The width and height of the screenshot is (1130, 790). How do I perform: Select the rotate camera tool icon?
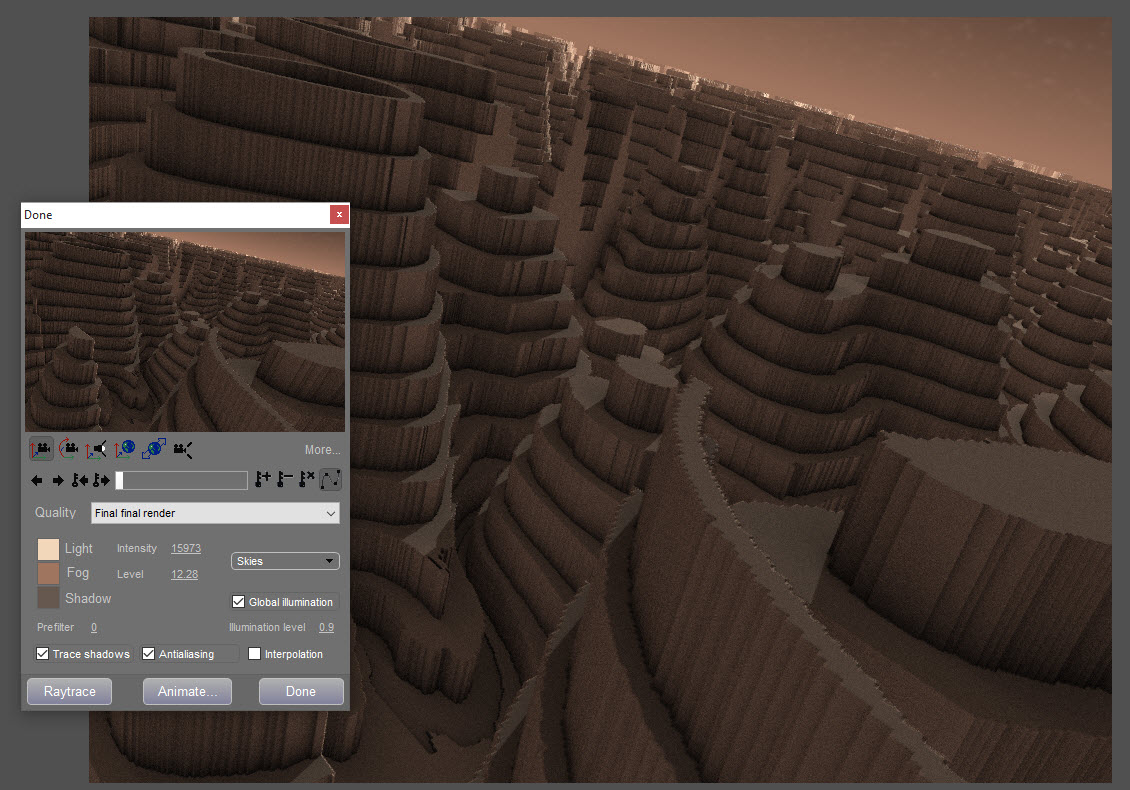click(x=69, y=450)
